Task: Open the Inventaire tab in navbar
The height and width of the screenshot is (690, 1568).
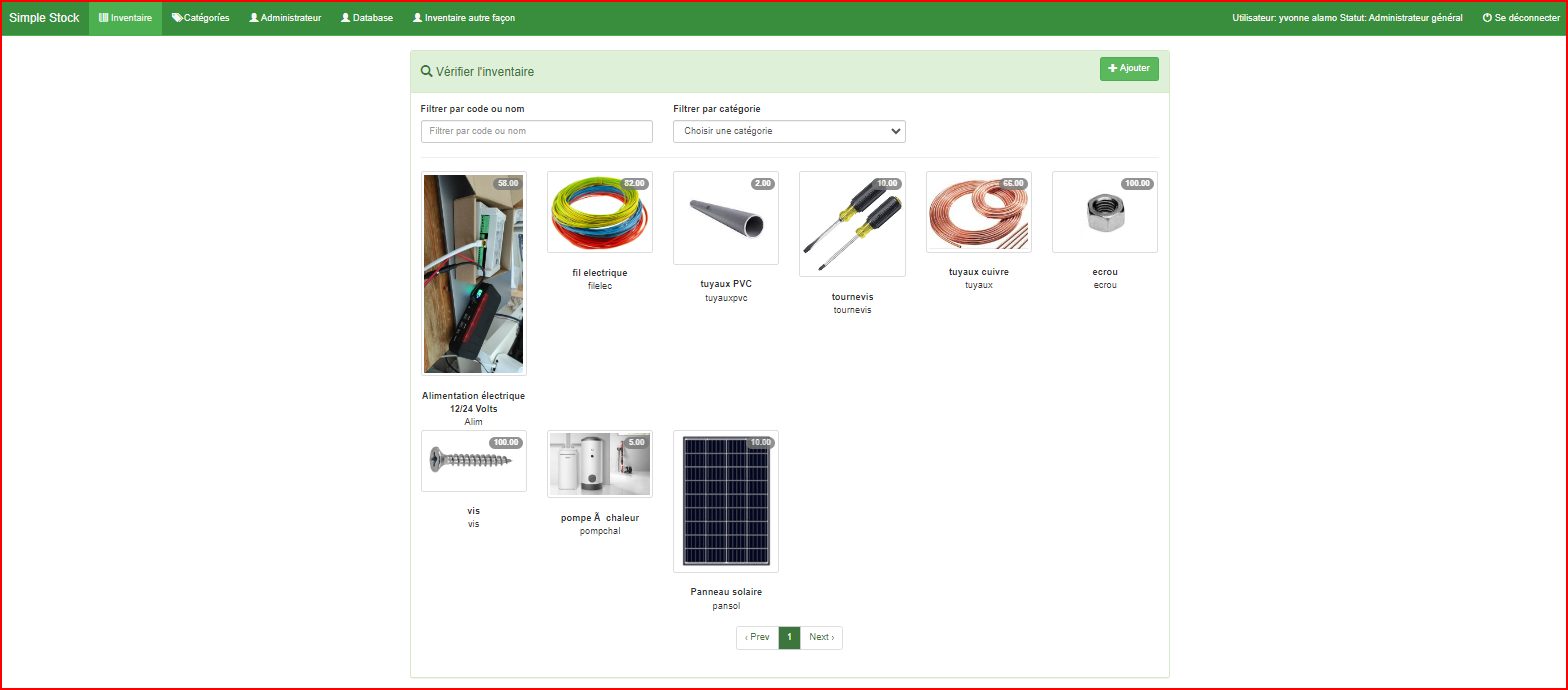Action: 125,18
